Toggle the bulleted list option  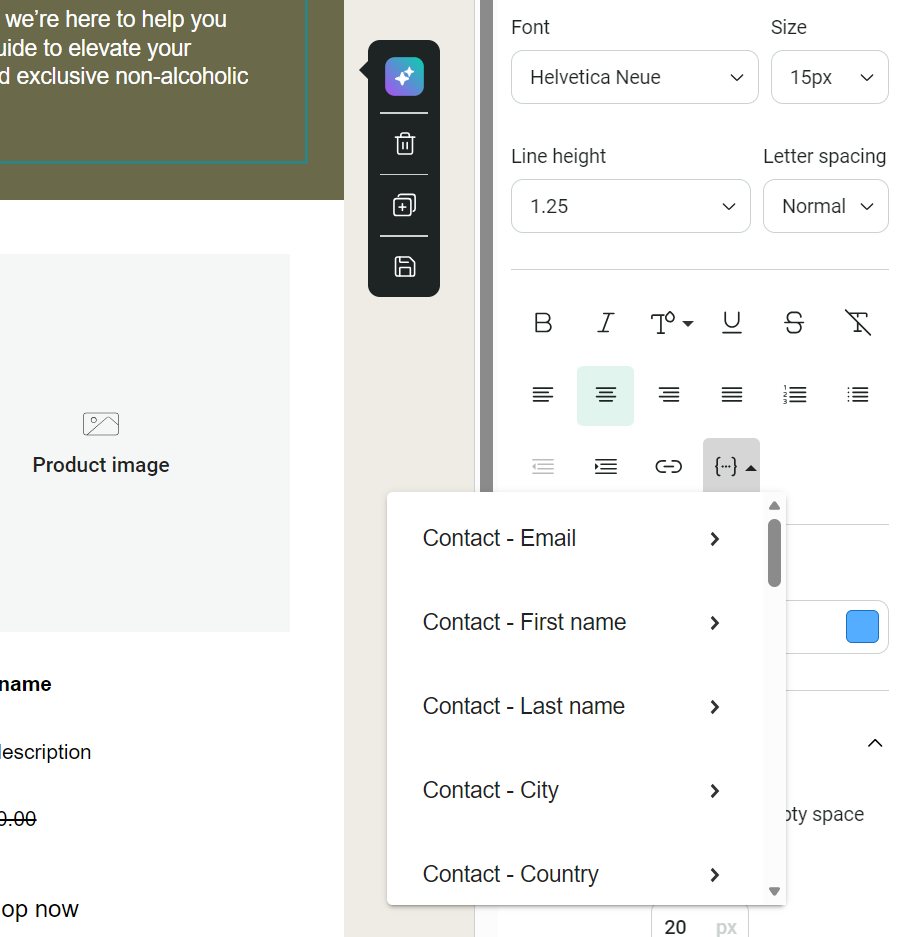coord(857,394)
